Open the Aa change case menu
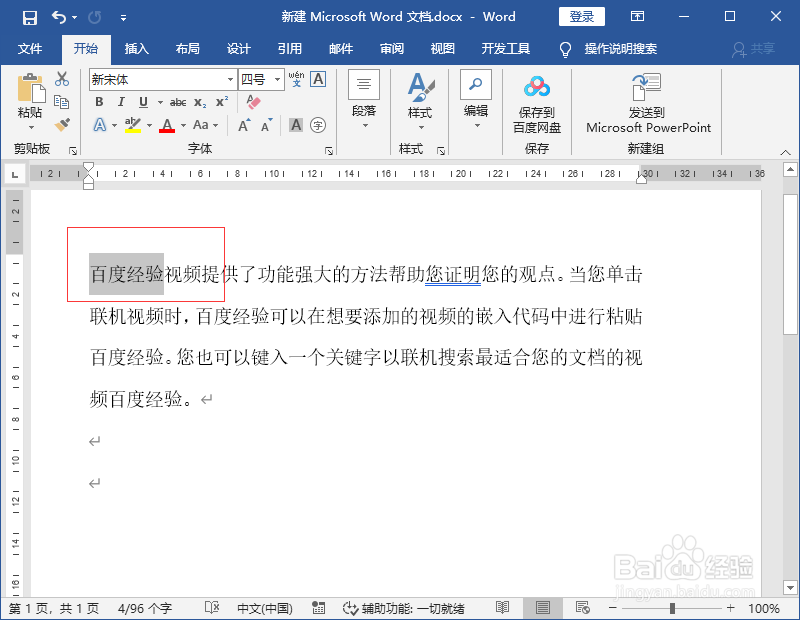 (206, 125)
